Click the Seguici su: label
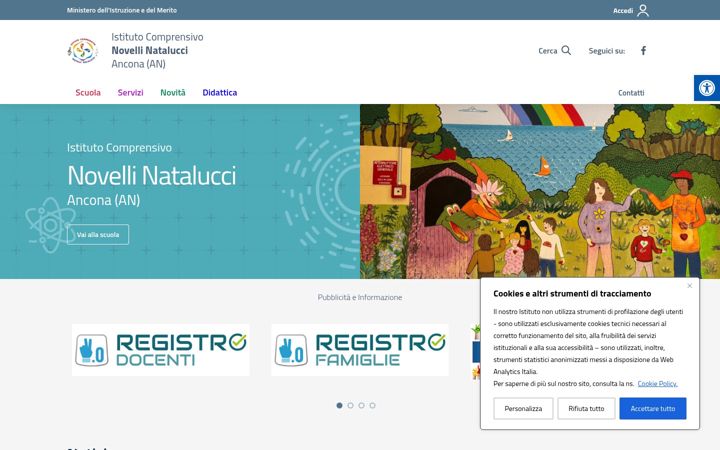The height and width of the screenshot is (450, 720). coord(607,51)
